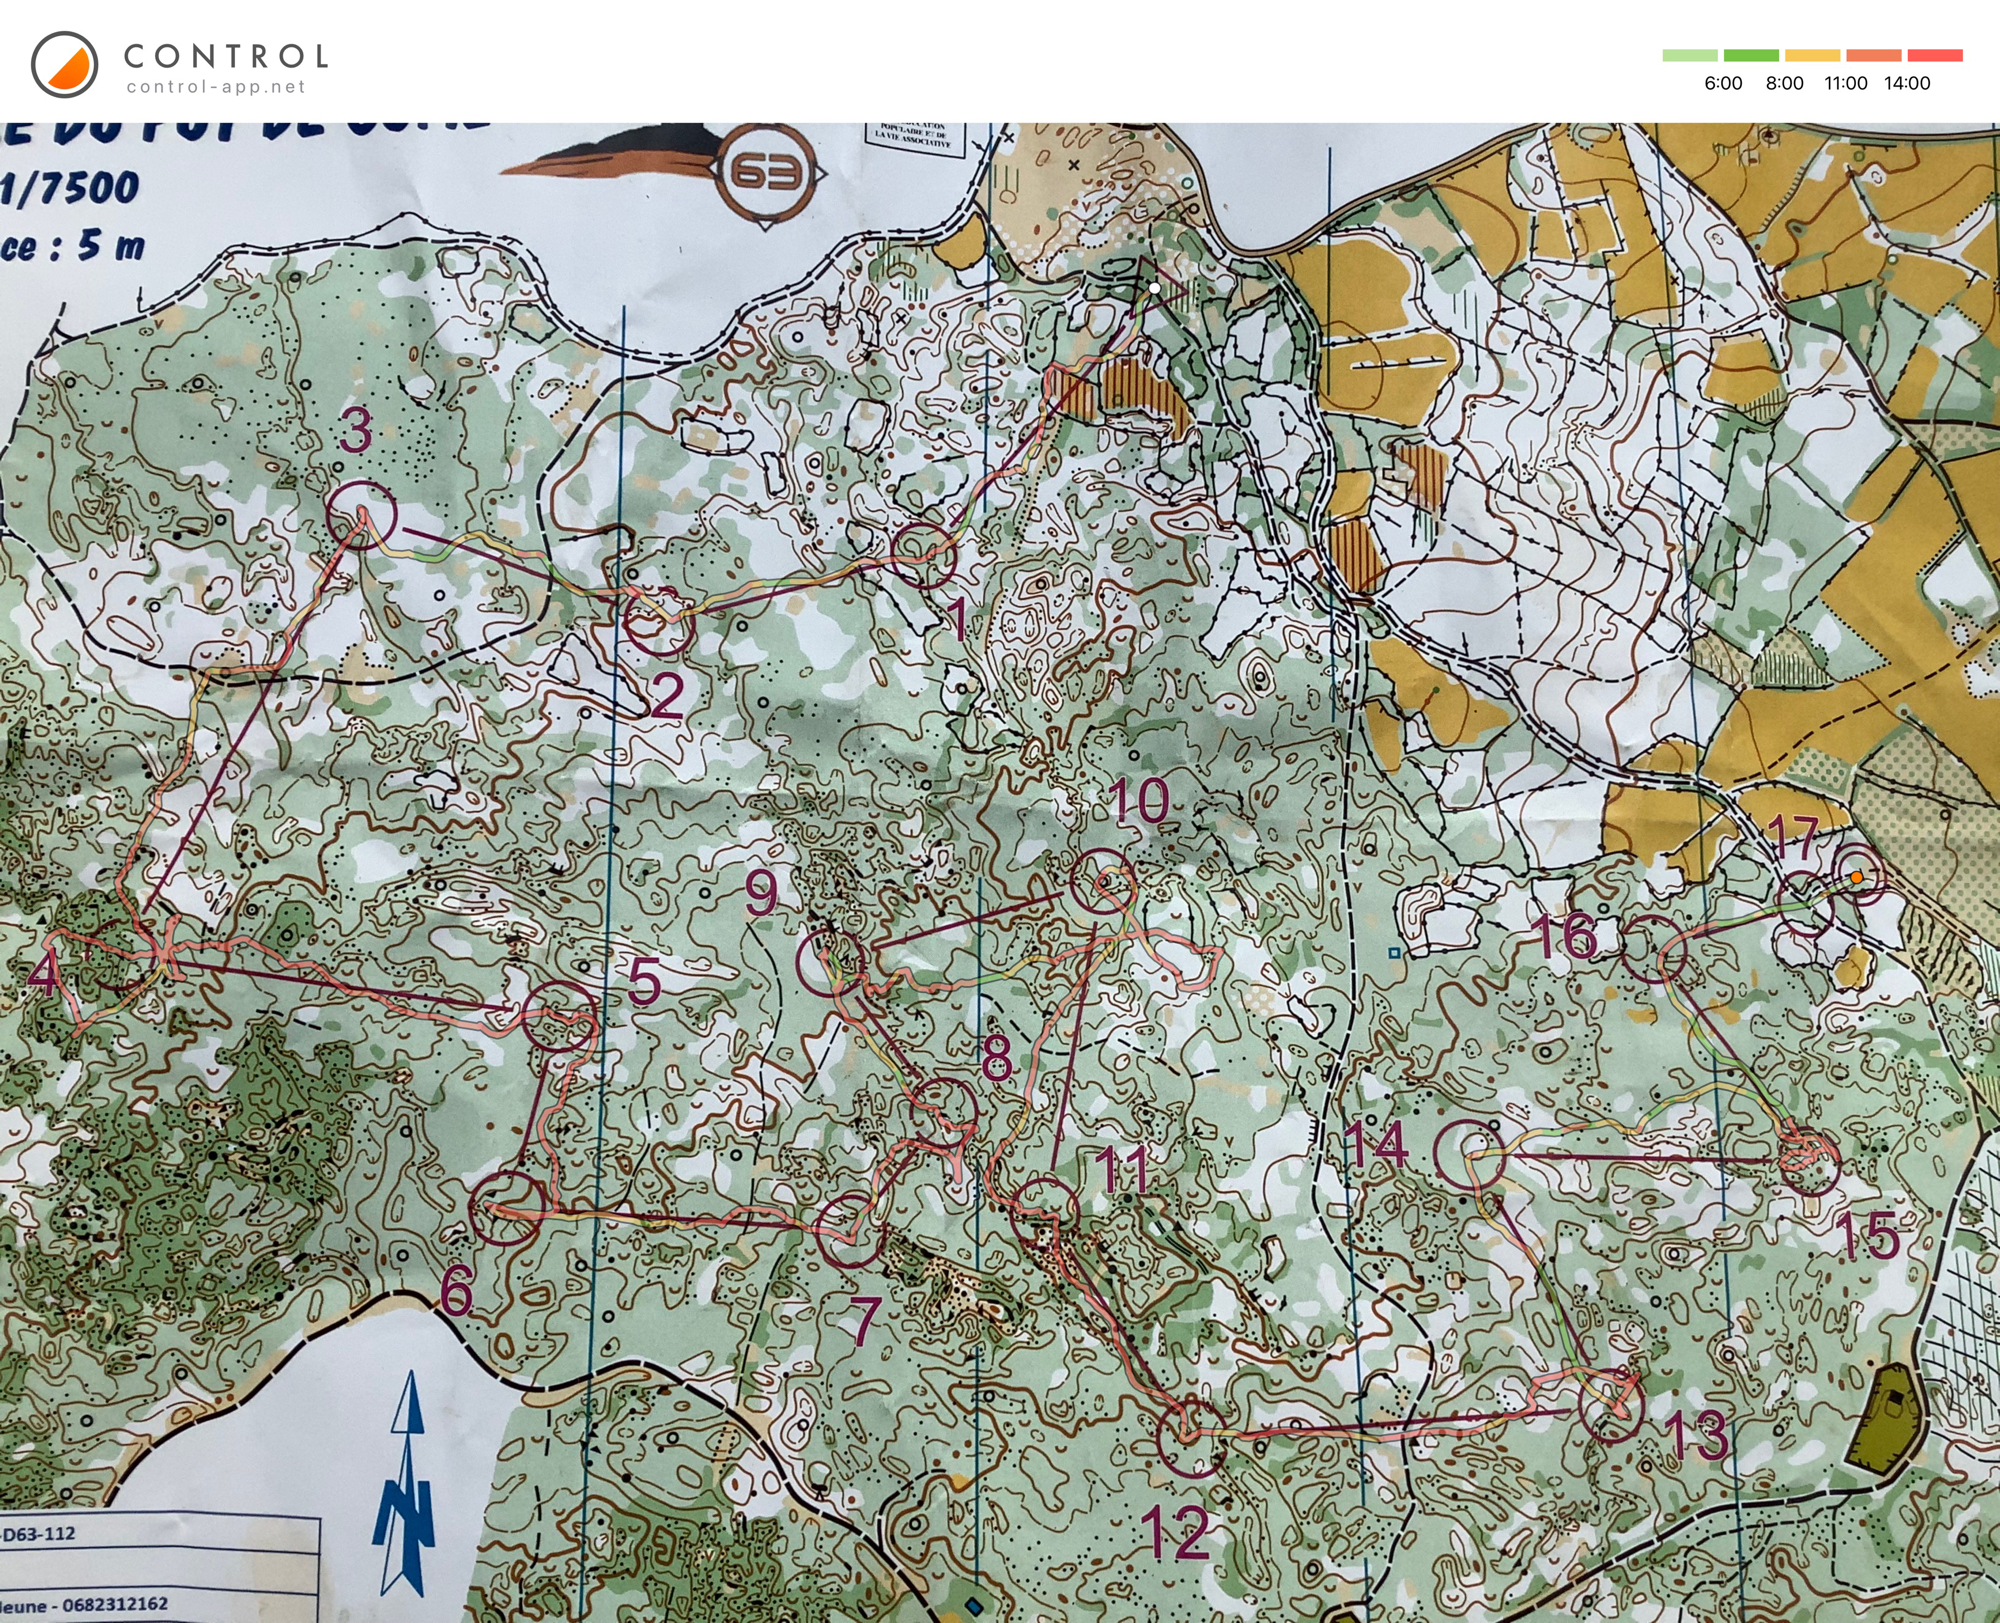Screen dimensions: 2000x1623
Task: Select the light green 6:00 pace swatch
Action: pos(1690,57)
